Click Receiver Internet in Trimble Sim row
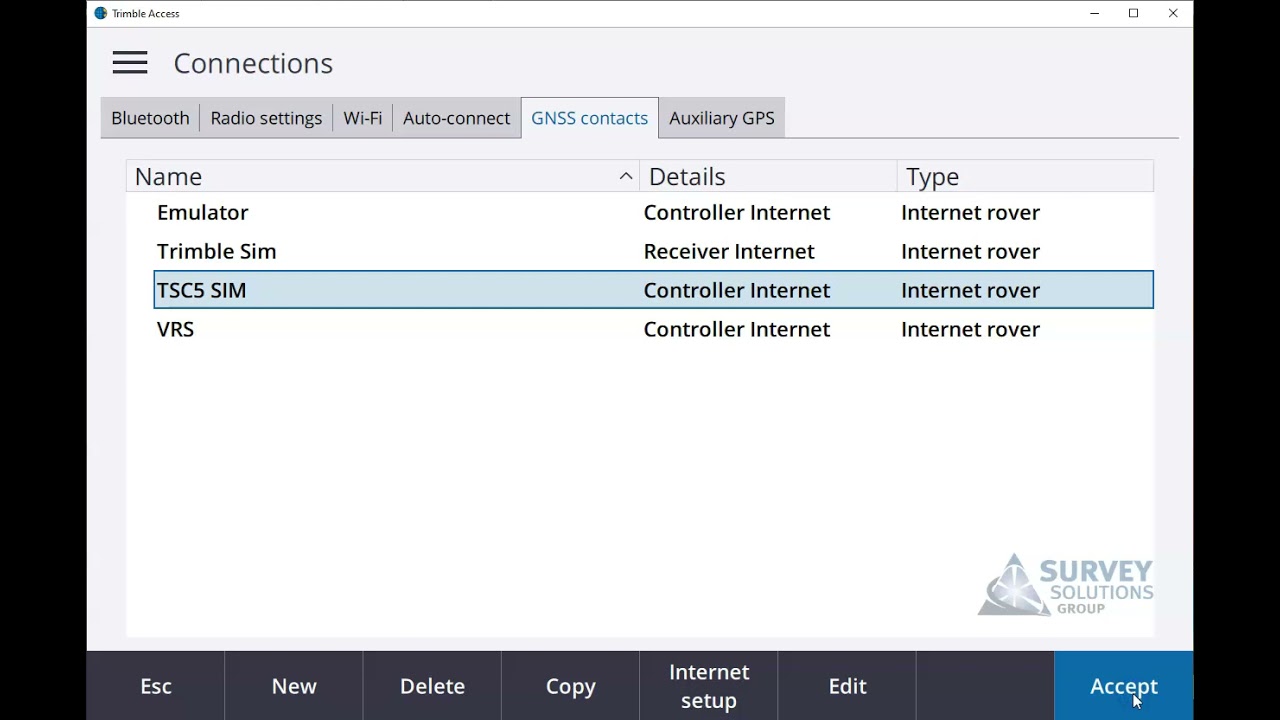Image resolution: width=1280 pixels, height=720 pixels. point(729,251)
